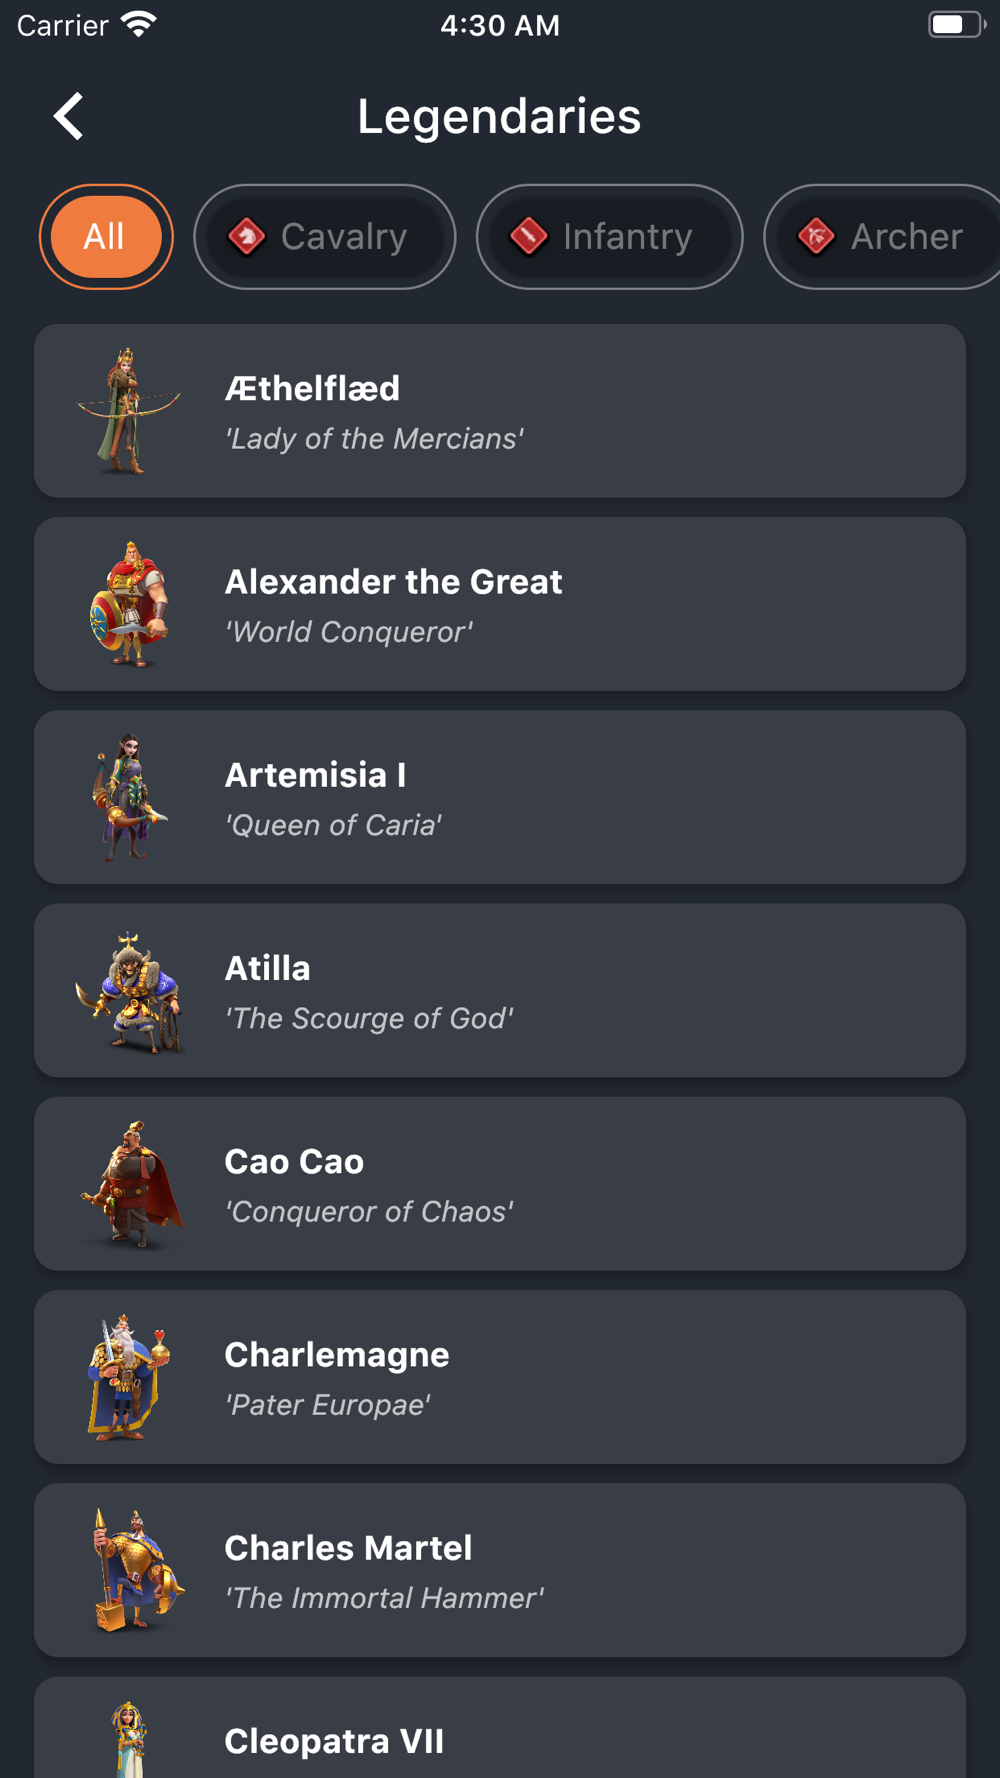Switch to the Infantry filter
This screenshot has height=1778, width=1000.
609,237
